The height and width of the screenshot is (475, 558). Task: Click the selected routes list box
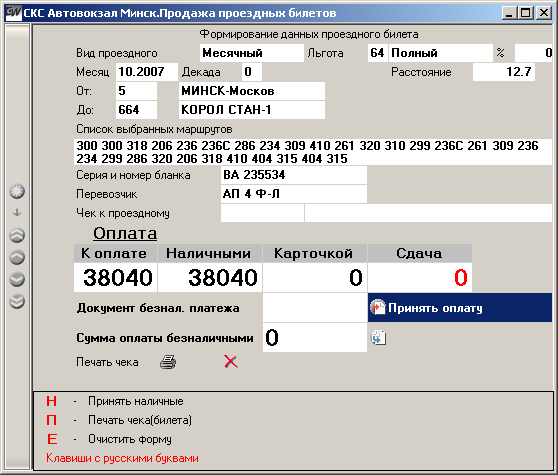pyautogui.click(x=313, y=152)
